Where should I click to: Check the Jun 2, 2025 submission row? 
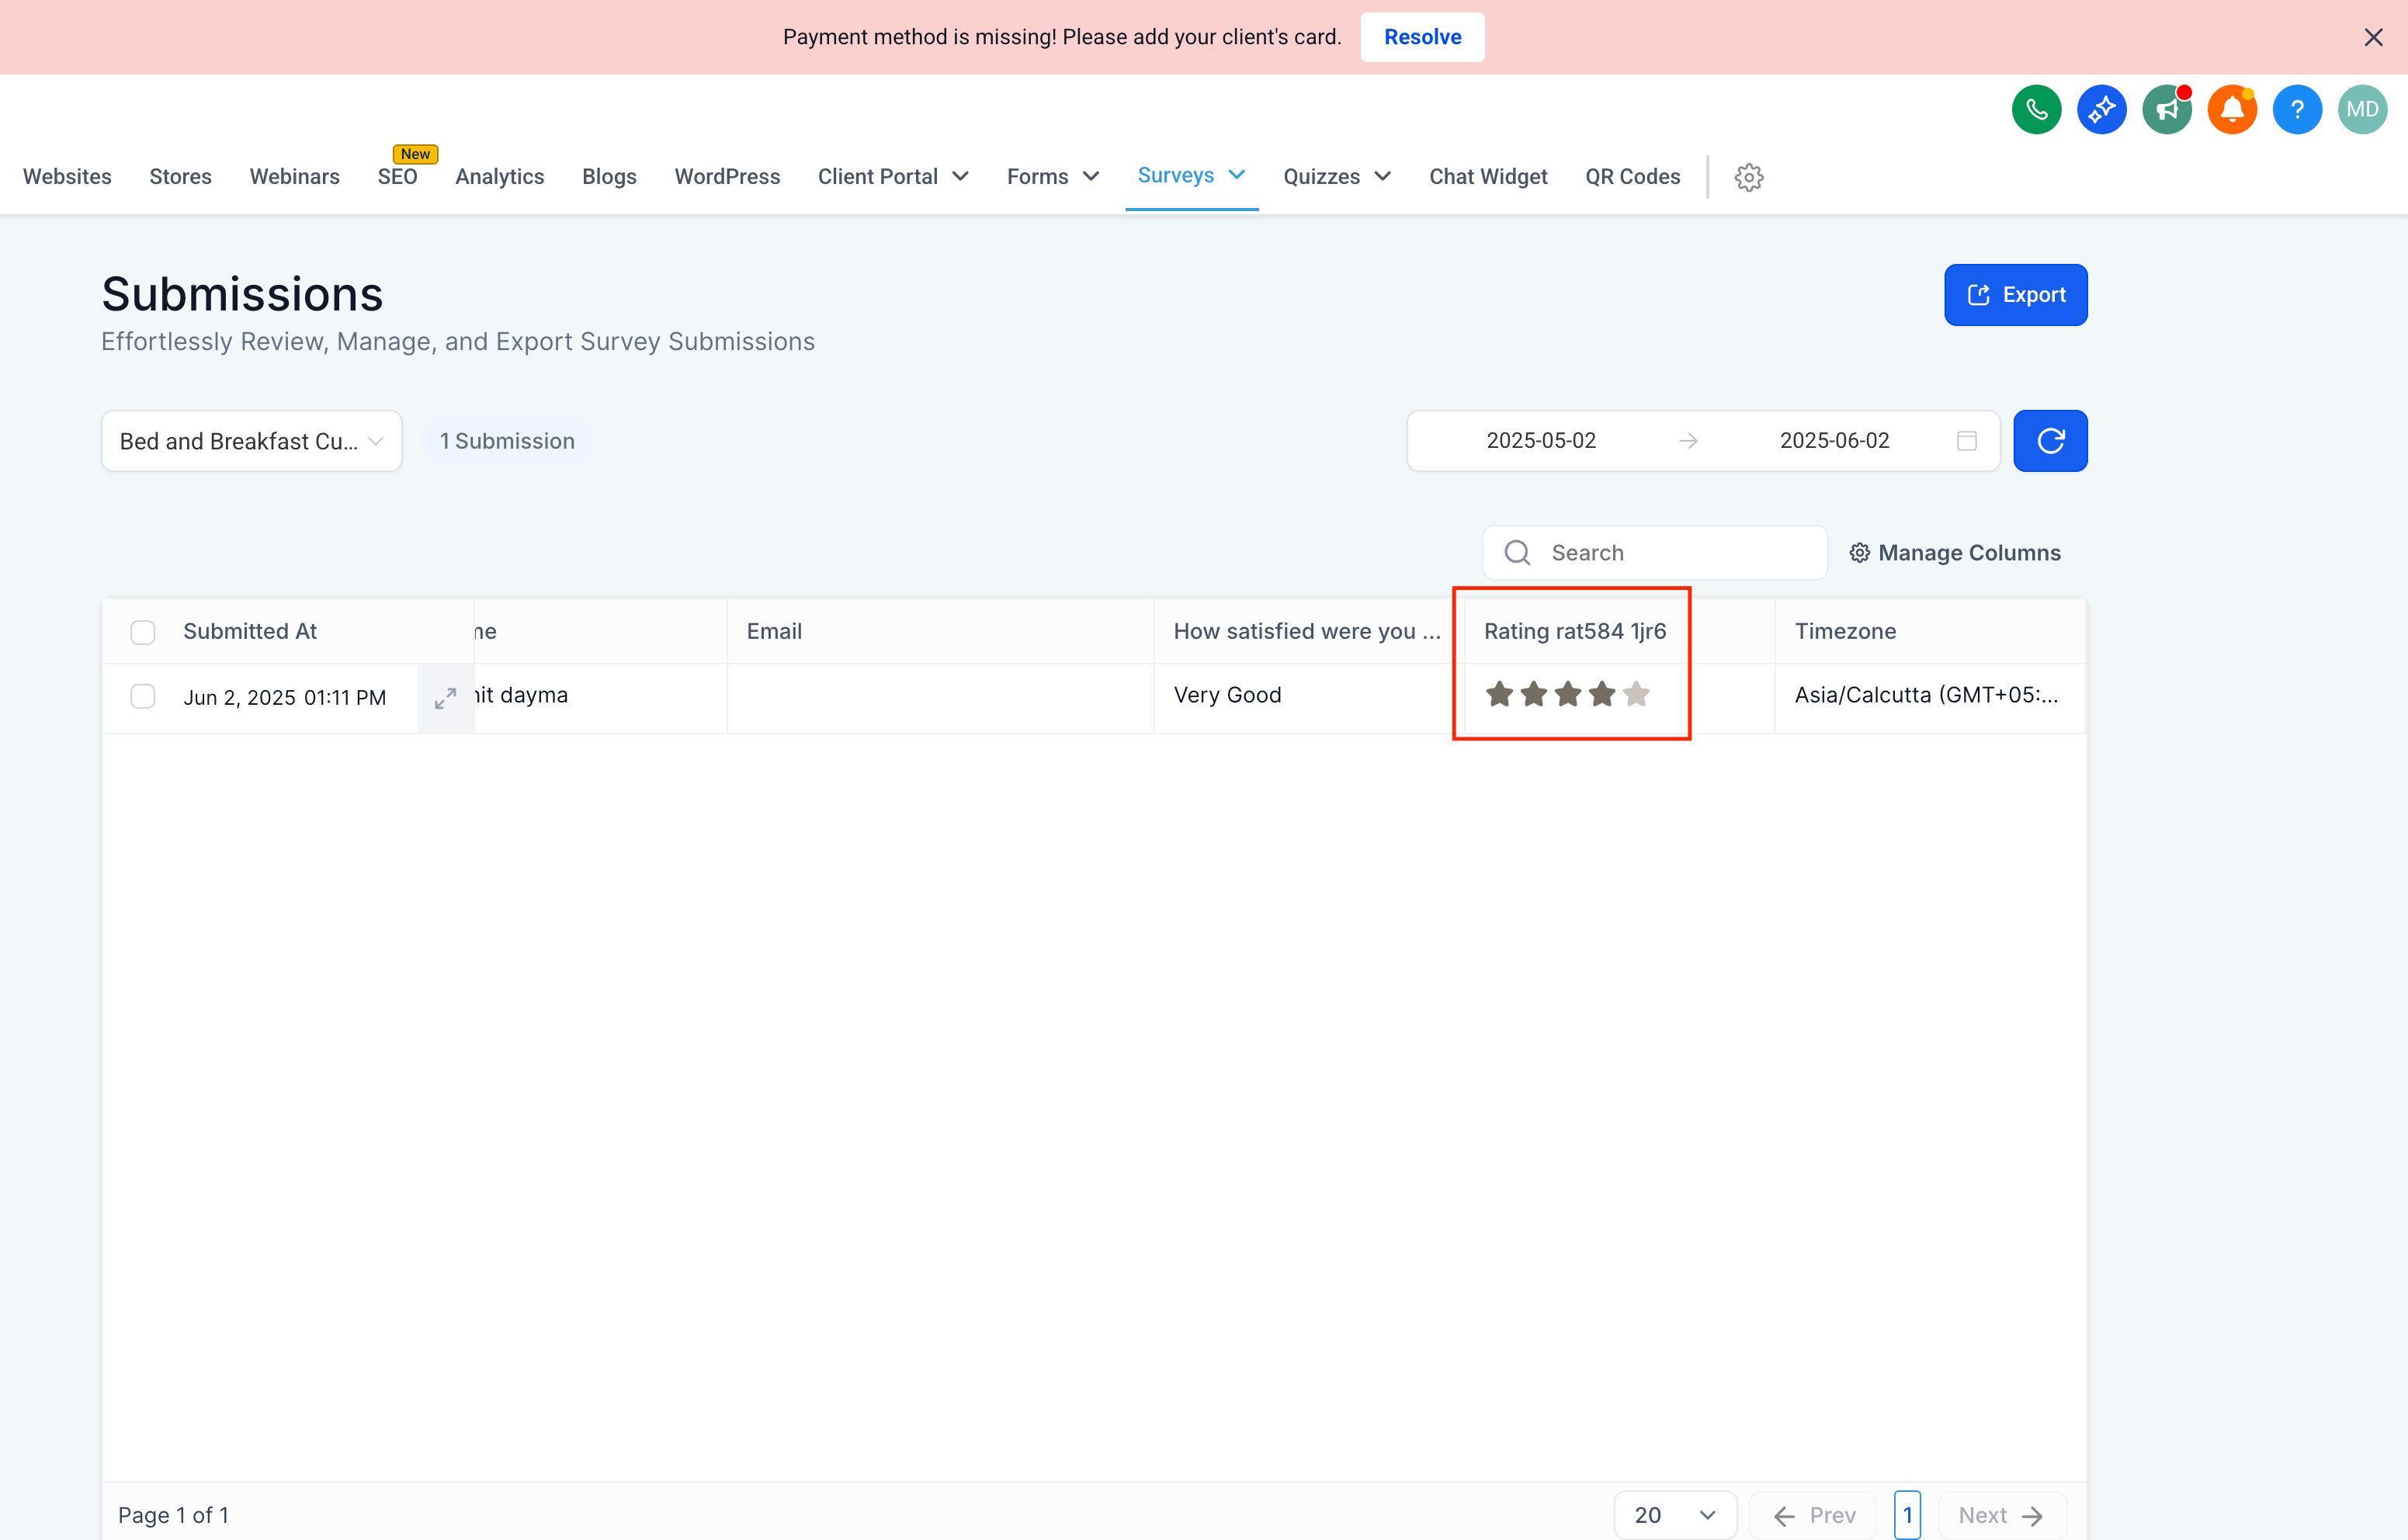click(x=143, y=696)
